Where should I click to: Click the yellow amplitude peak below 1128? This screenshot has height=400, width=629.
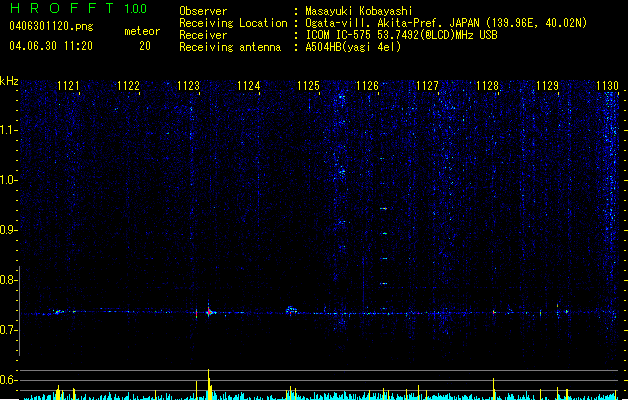tap(494, 388)
